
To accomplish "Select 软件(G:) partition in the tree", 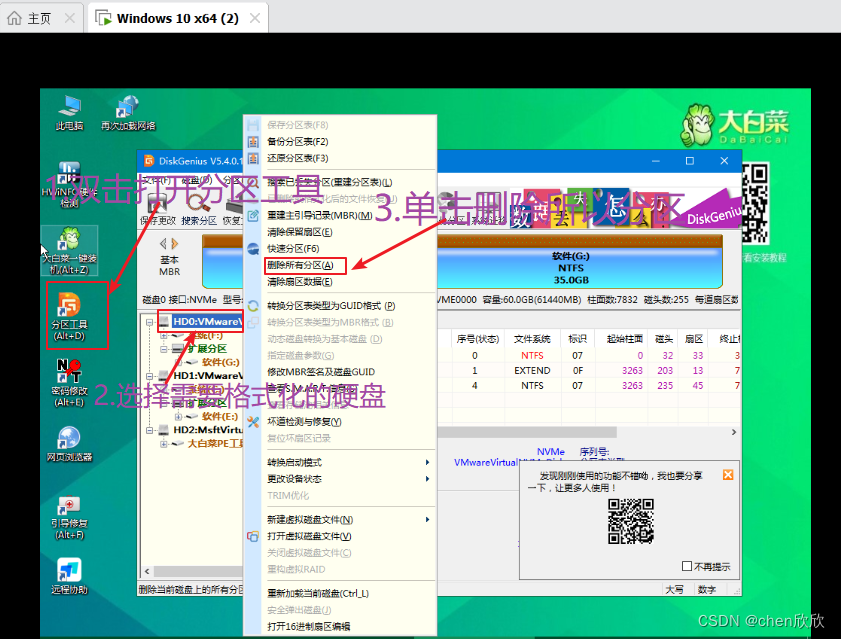I will coord(220,362).
